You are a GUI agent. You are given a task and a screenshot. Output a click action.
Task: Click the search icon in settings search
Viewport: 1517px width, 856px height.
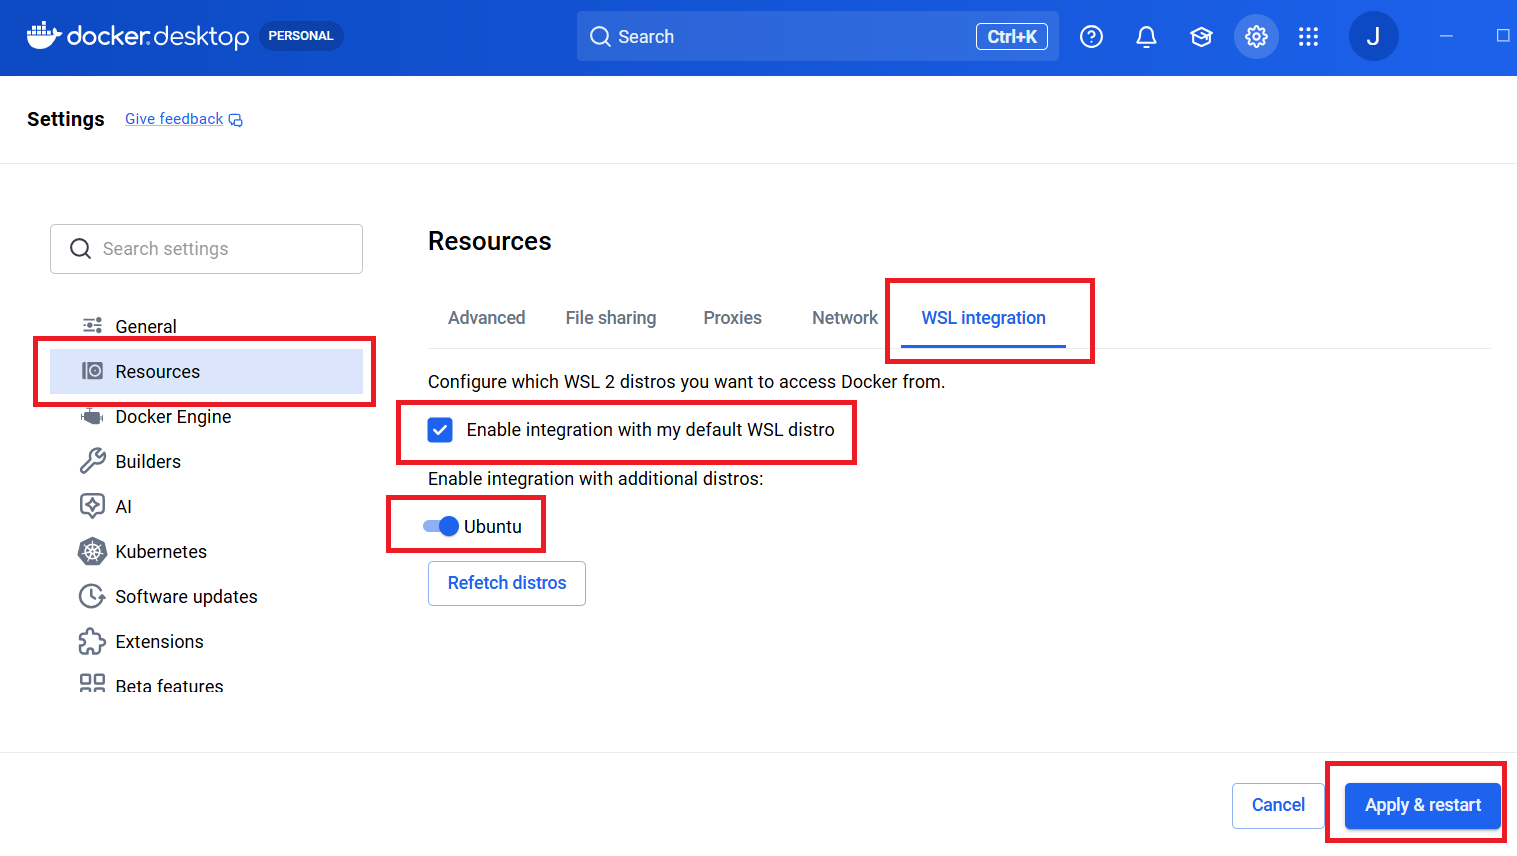click(81, 249)
